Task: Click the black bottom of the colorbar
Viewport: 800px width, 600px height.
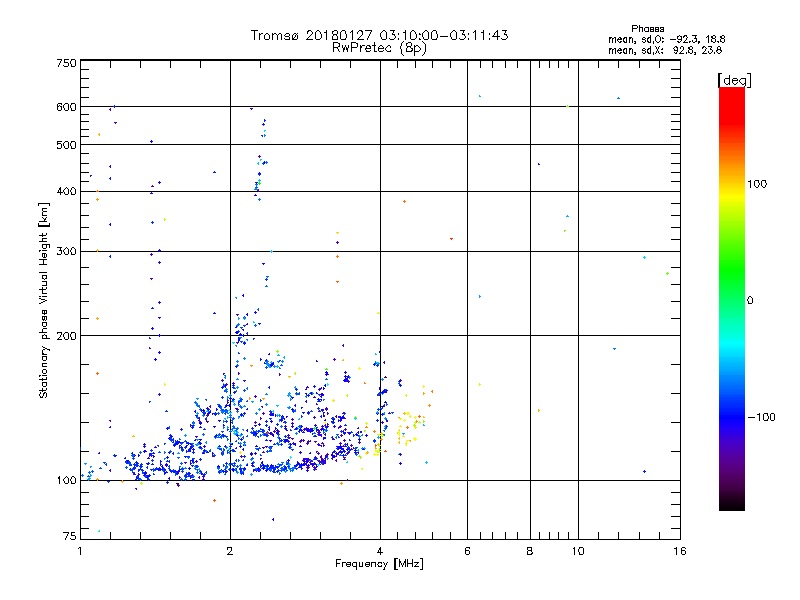Action: tap(732, 503)
